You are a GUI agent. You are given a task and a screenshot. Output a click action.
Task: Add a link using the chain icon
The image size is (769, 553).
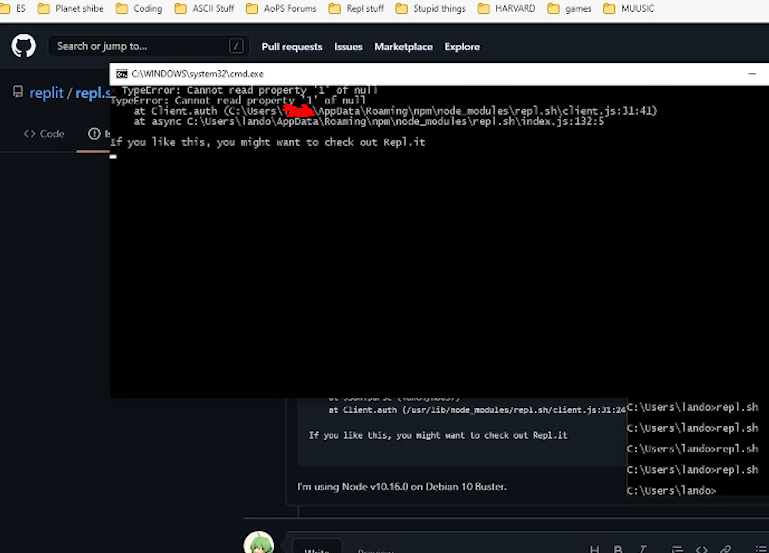pyautogui.click(x=725, y=550)
